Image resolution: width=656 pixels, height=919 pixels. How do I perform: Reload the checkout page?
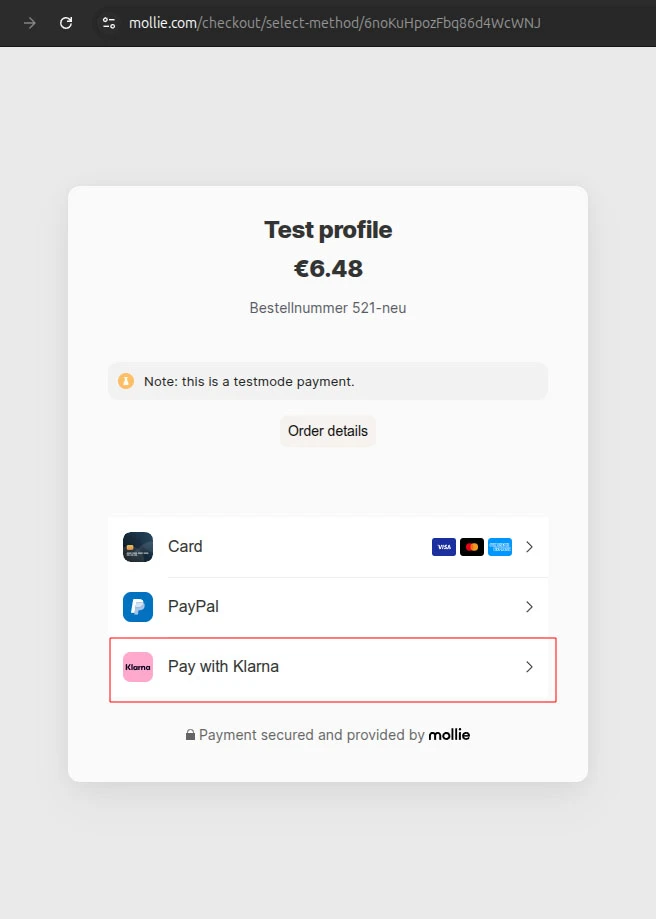pos(66,23)
